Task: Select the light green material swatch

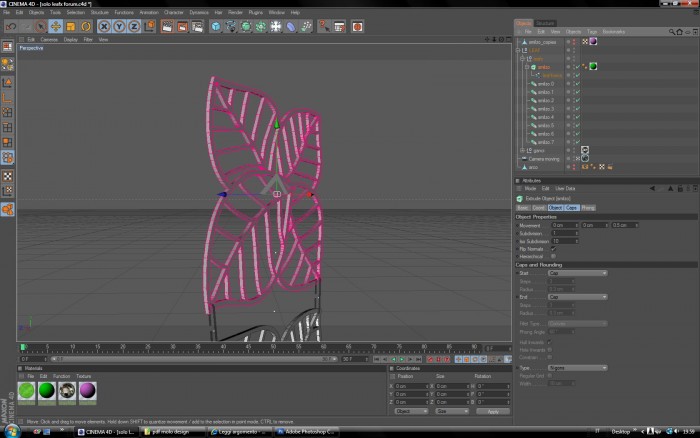Action: coord(26,391)
